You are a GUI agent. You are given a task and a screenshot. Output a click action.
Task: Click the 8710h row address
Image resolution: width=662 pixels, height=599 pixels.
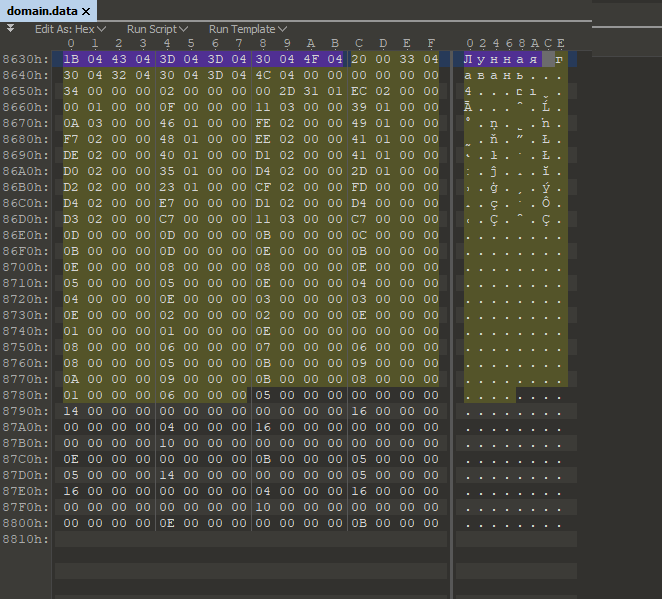26,283
